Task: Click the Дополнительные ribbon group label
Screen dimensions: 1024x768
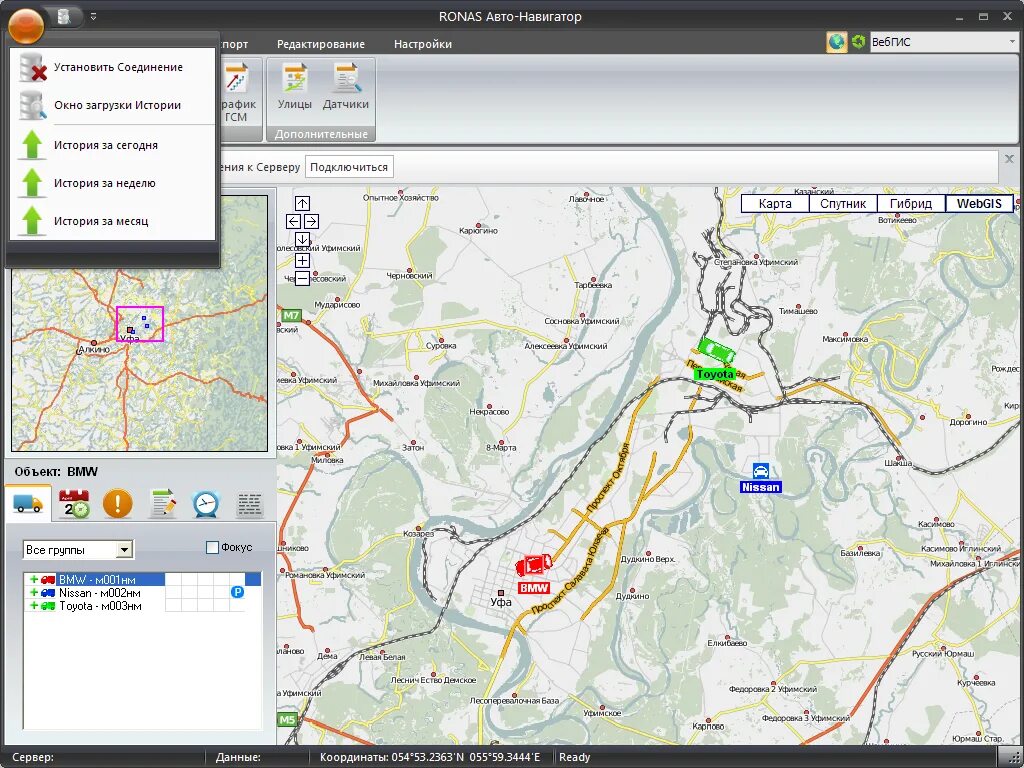Action: 321,134
